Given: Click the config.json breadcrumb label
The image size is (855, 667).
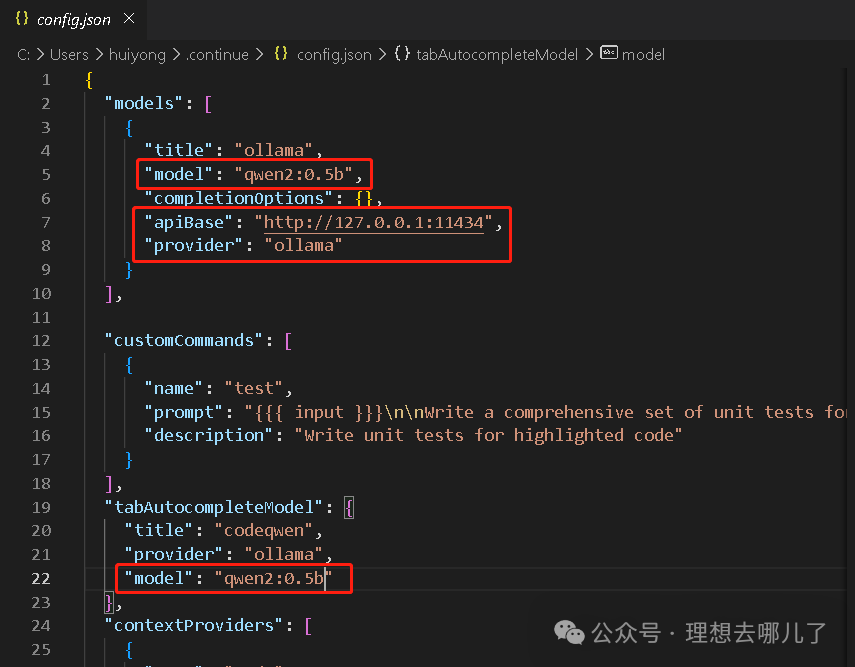Looking at the screenshot, I should [x=334, y=55].
